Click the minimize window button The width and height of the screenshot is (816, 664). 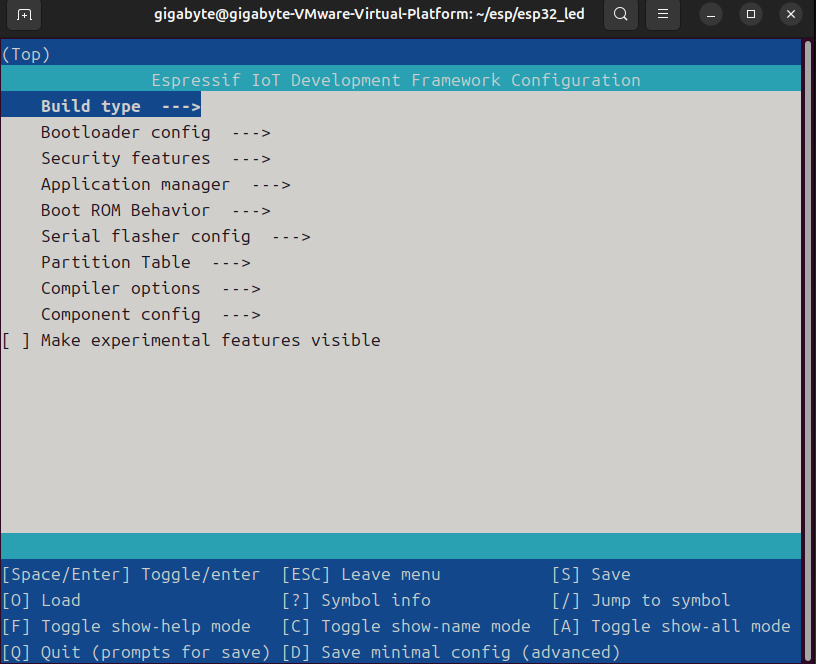pos(710,15)
